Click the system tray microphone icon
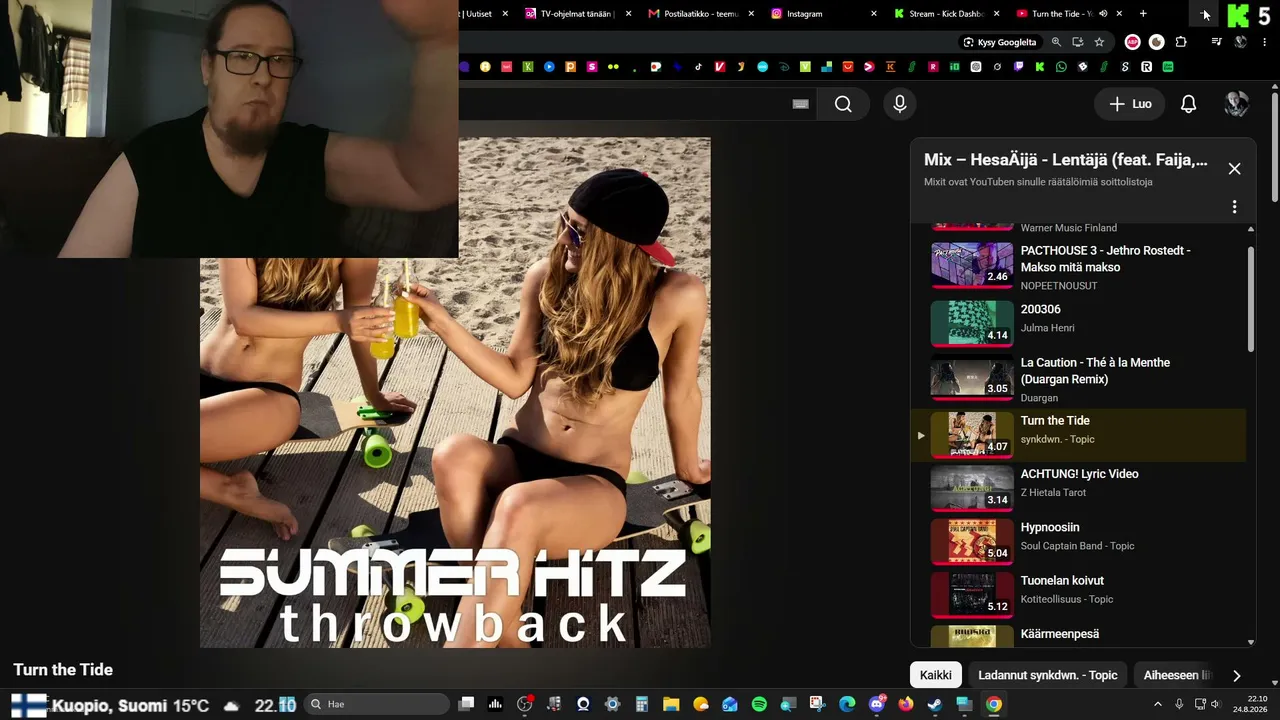The width and height of the screenshot is (1280, 720). tap(1179, 704)
